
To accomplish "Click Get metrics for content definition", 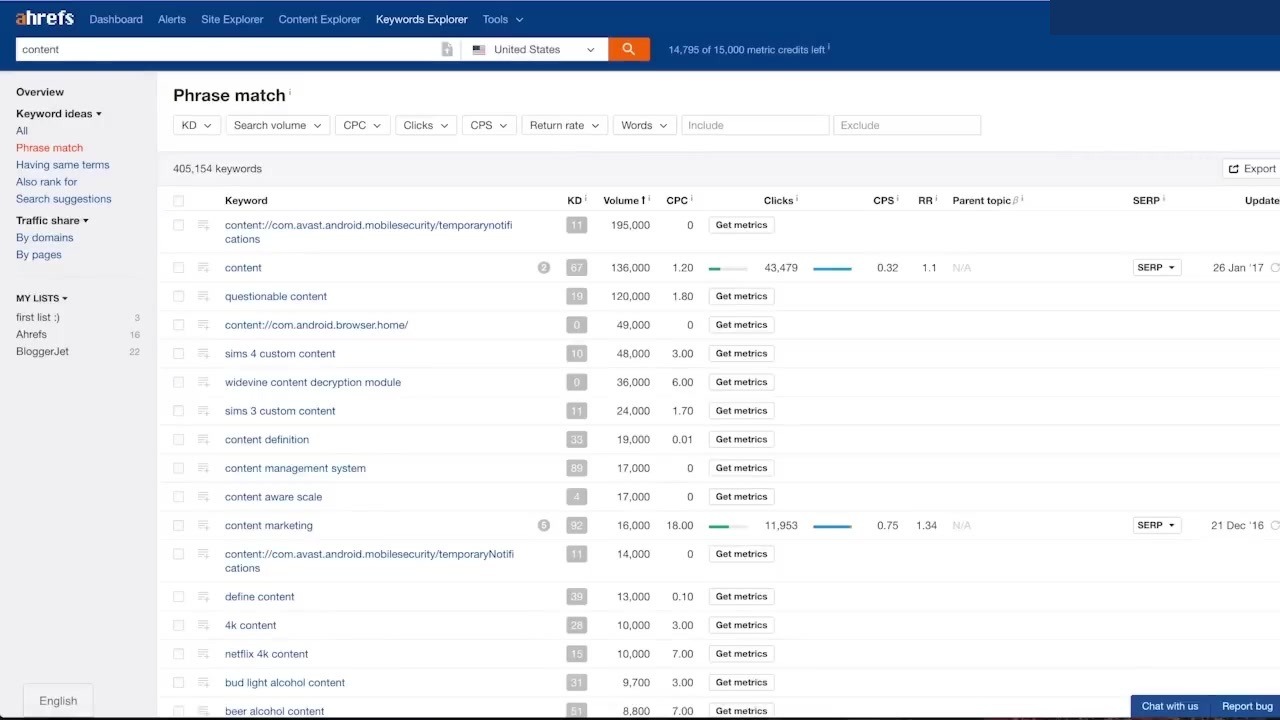I will 741,439.
